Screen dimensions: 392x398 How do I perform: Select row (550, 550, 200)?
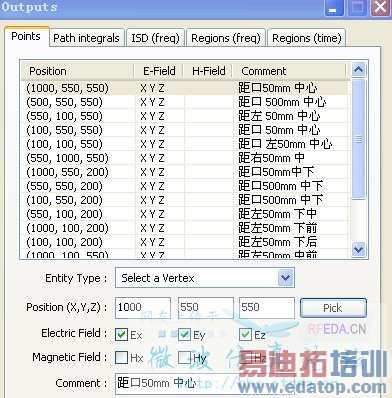[x=185, y=186]
